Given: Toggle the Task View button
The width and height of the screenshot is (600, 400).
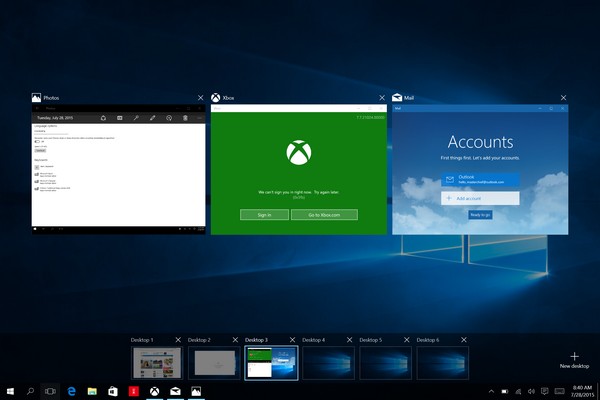Looking at the screenshot, I should click(50, 391).
